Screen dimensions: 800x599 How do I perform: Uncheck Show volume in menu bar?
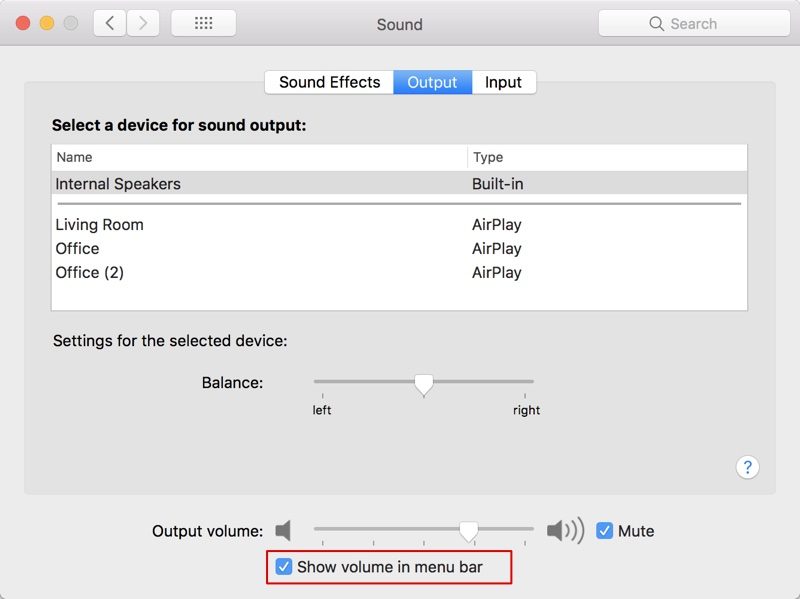[x=285, y=567]
